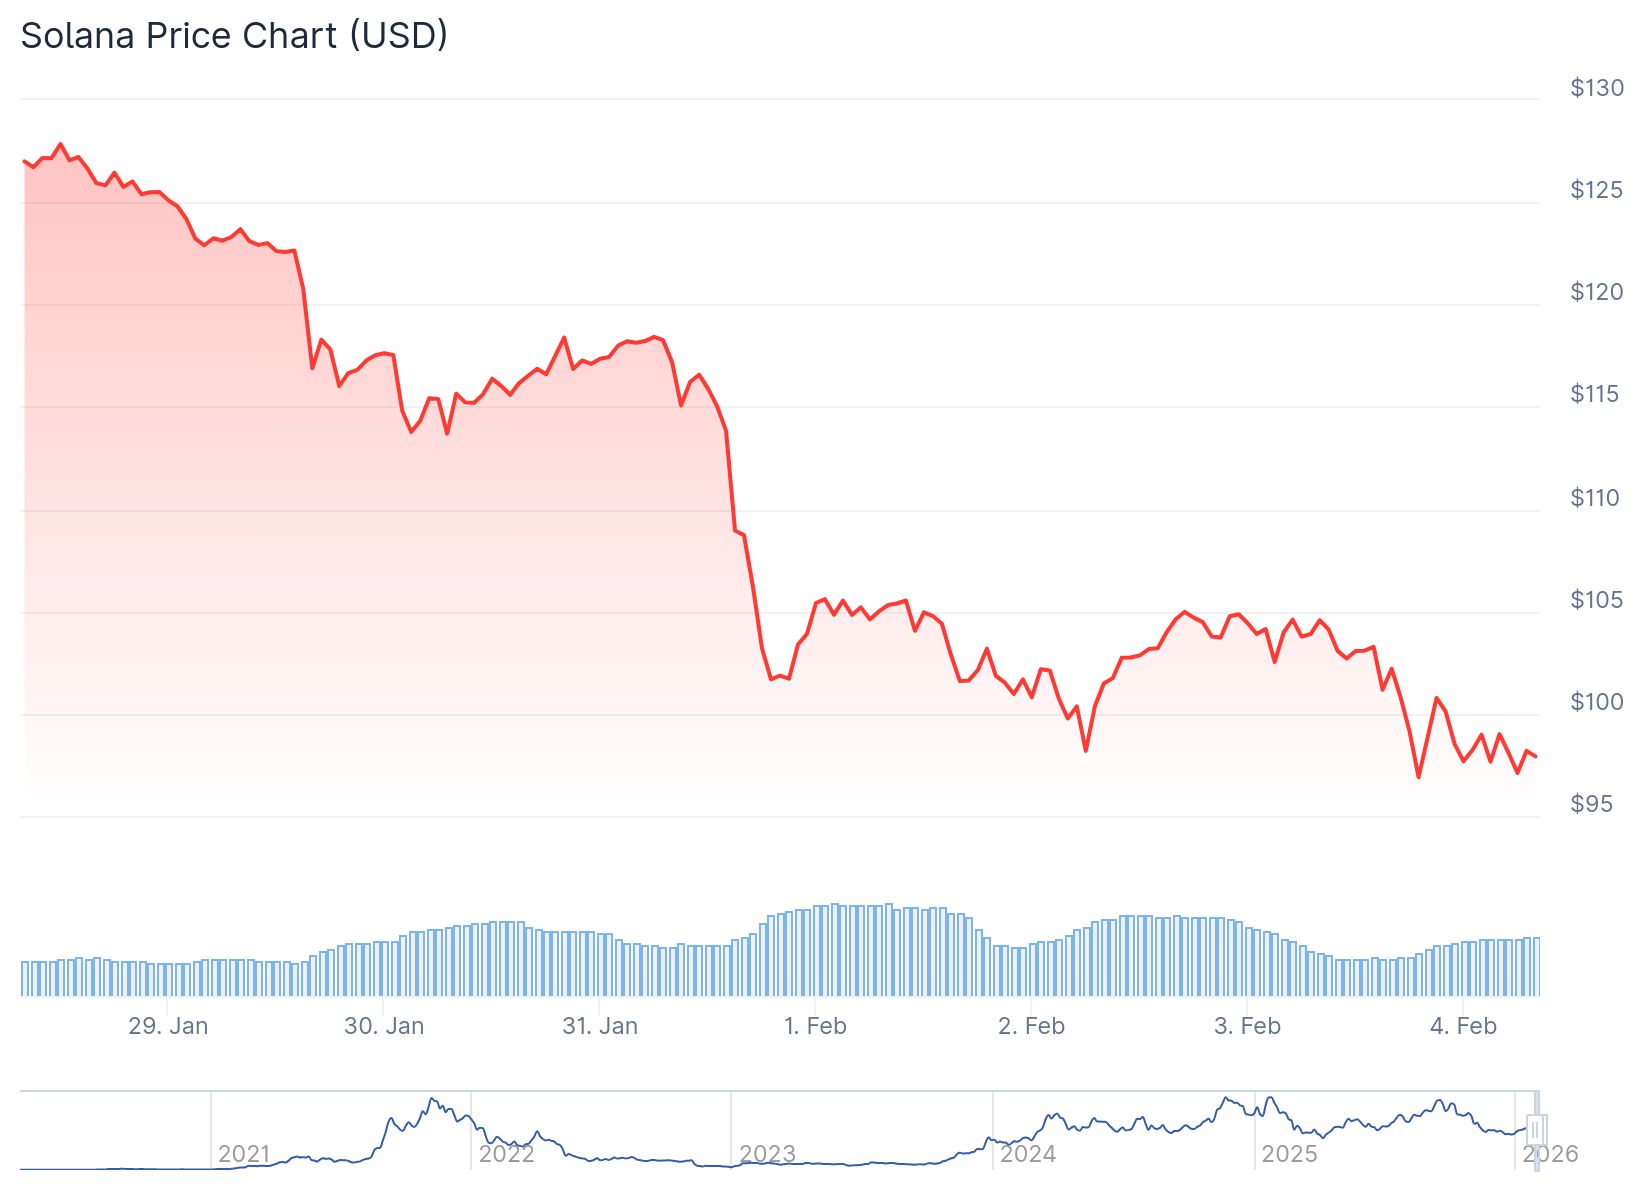Click the $110 price axis label
Viewport: 1644px width, 1200px height.
1595,498
